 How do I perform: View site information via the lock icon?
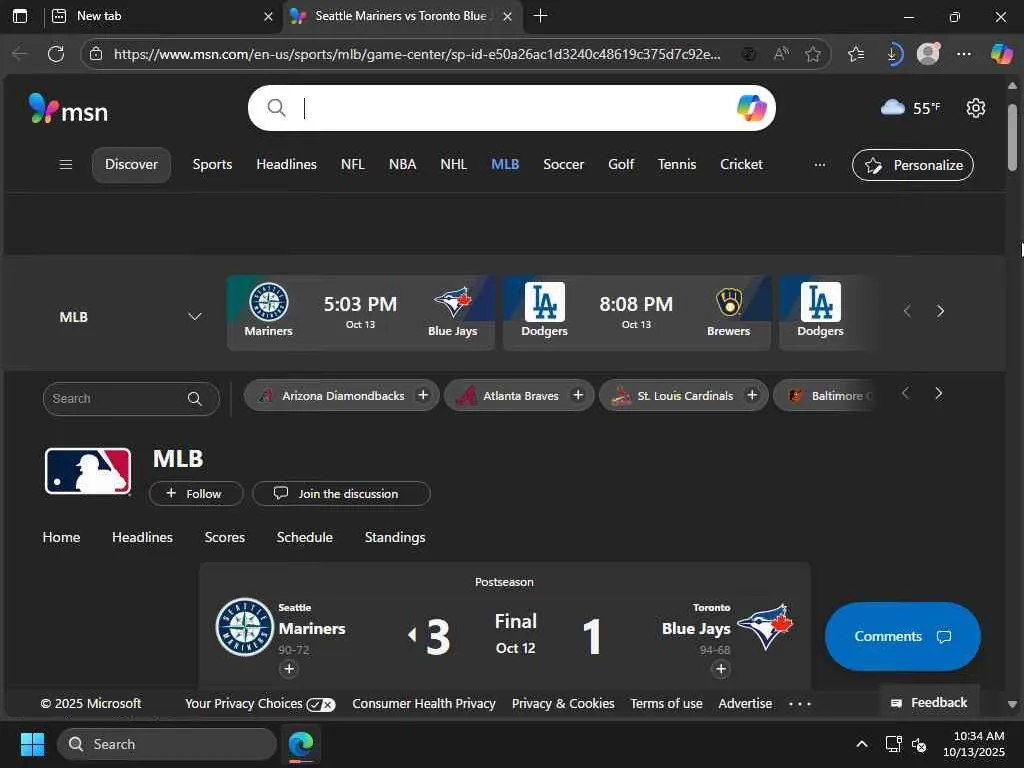tap(96, 54)
